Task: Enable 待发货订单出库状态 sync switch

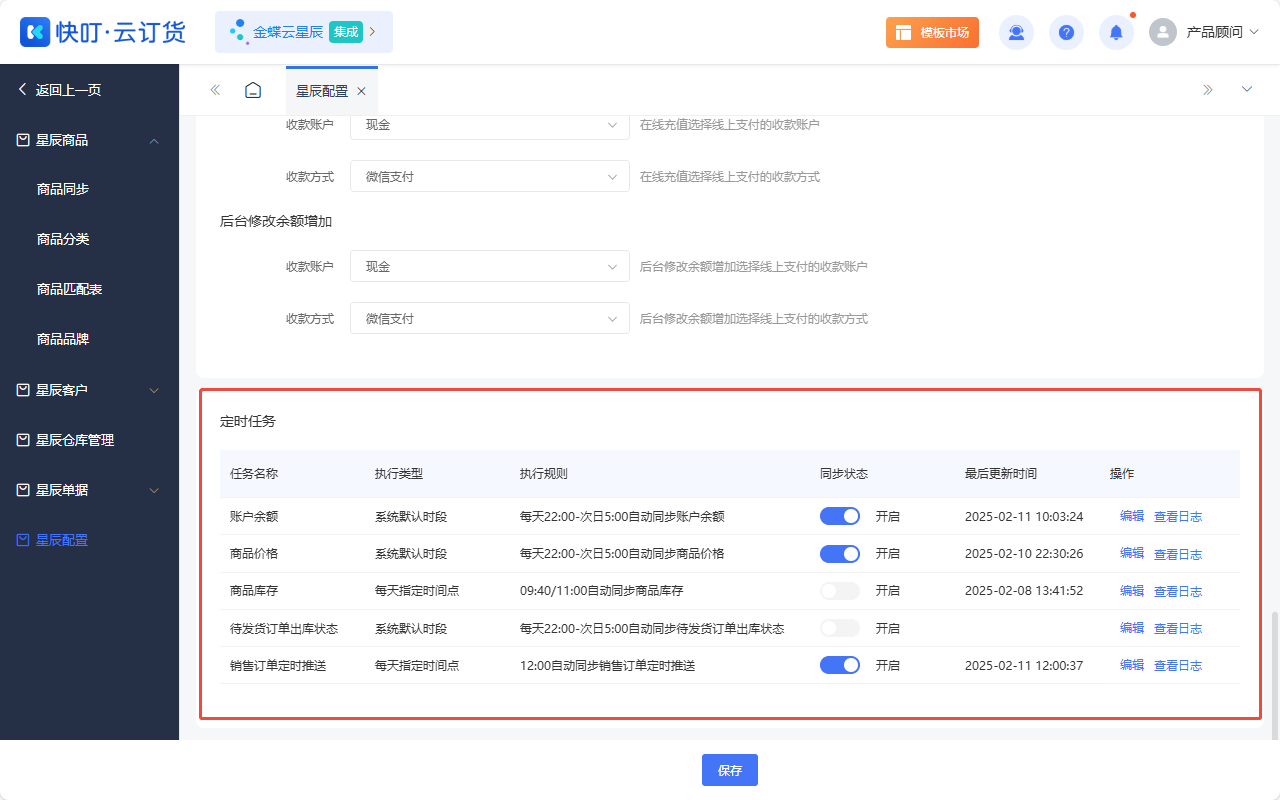Action: tap(840, 627)
